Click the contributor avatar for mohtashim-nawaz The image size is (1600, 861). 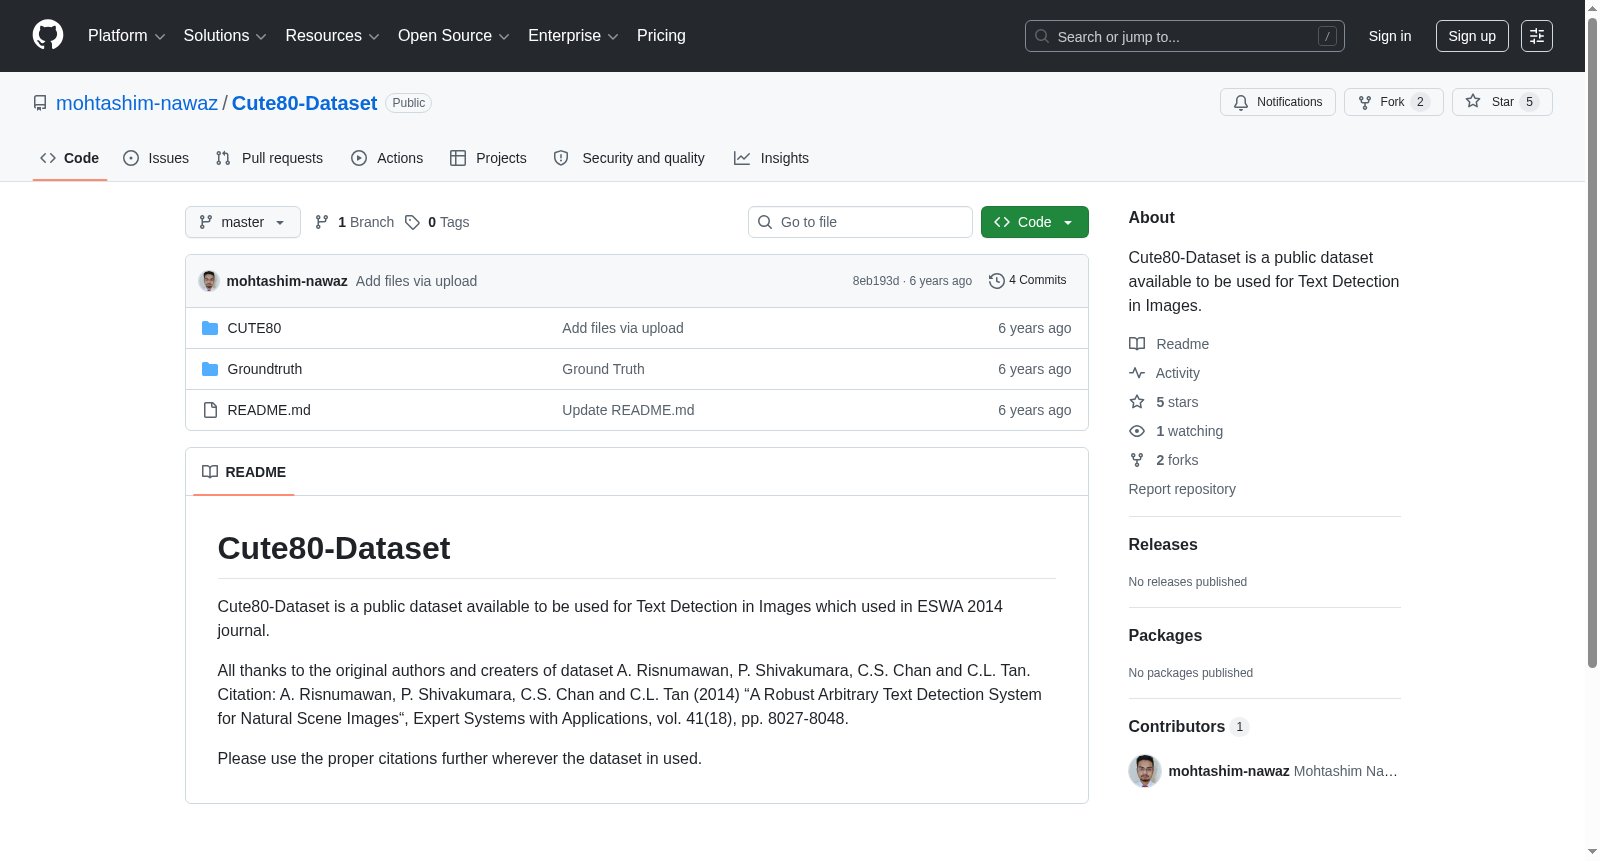1145,771
